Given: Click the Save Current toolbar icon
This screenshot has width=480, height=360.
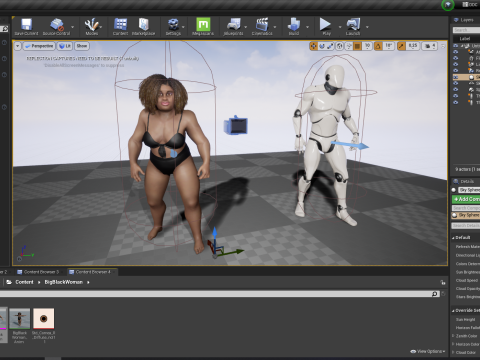Looking at the screenshot, I should coord(26,27).
